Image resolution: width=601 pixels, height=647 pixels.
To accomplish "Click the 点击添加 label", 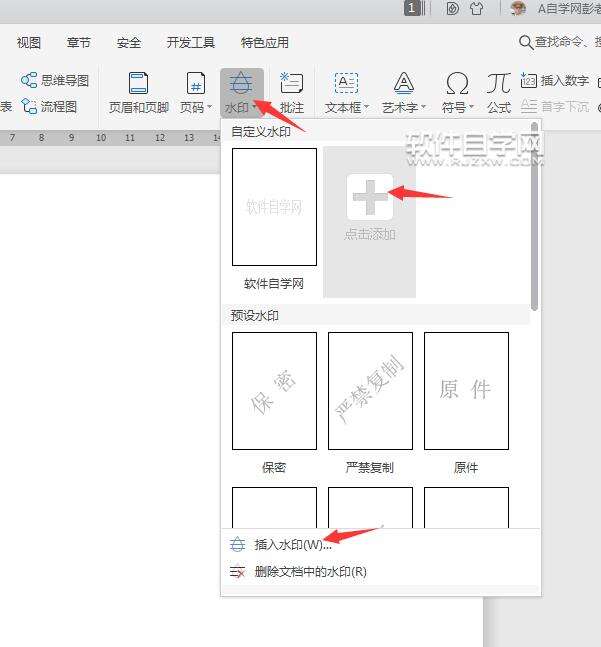I will 370,234.
